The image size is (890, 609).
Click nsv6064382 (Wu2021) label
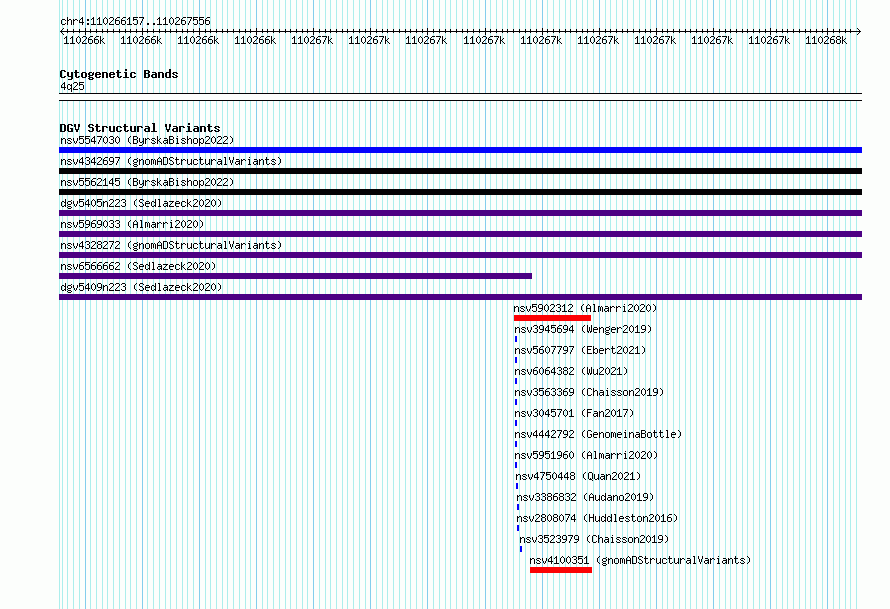click(x=571, y=371)
